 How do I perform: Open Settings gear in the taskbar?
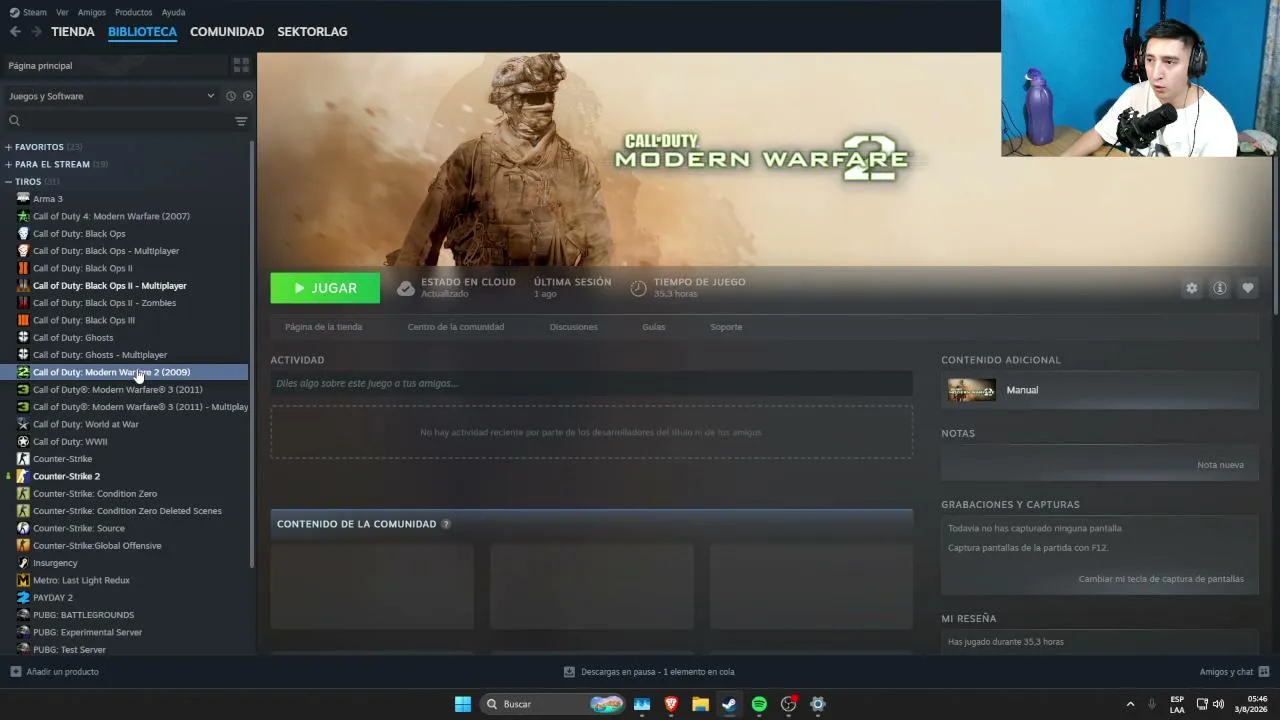(818, 704)
